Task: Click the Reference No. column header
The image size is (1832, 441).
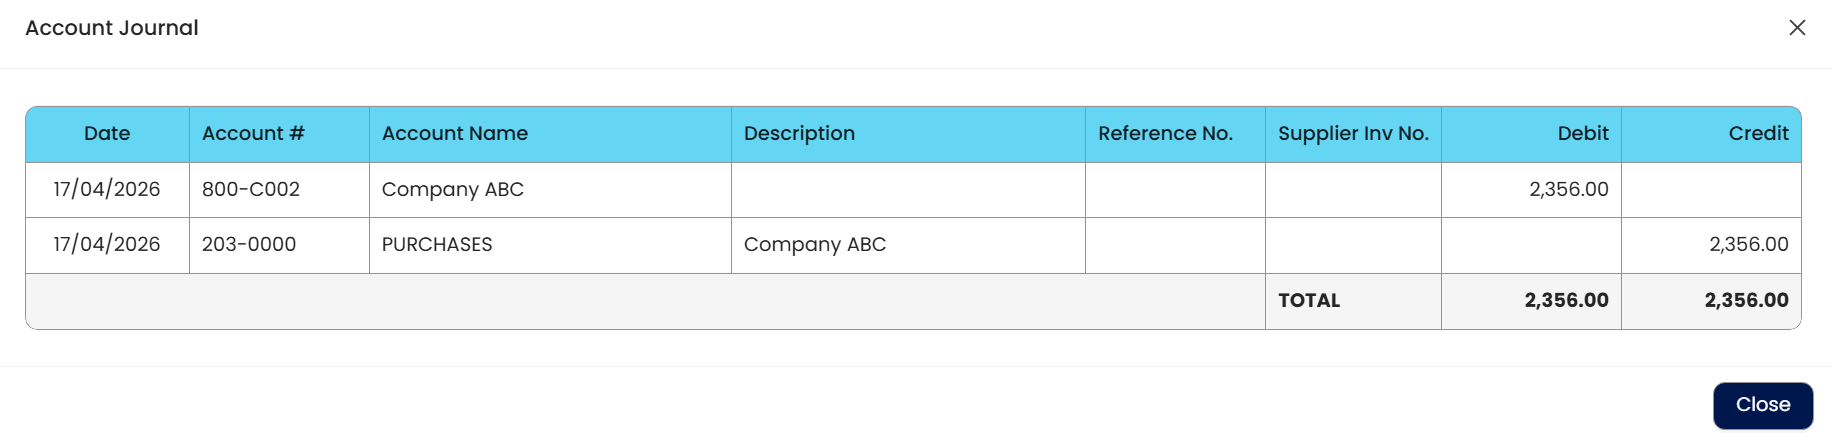Action: [x=1165, y=134]
